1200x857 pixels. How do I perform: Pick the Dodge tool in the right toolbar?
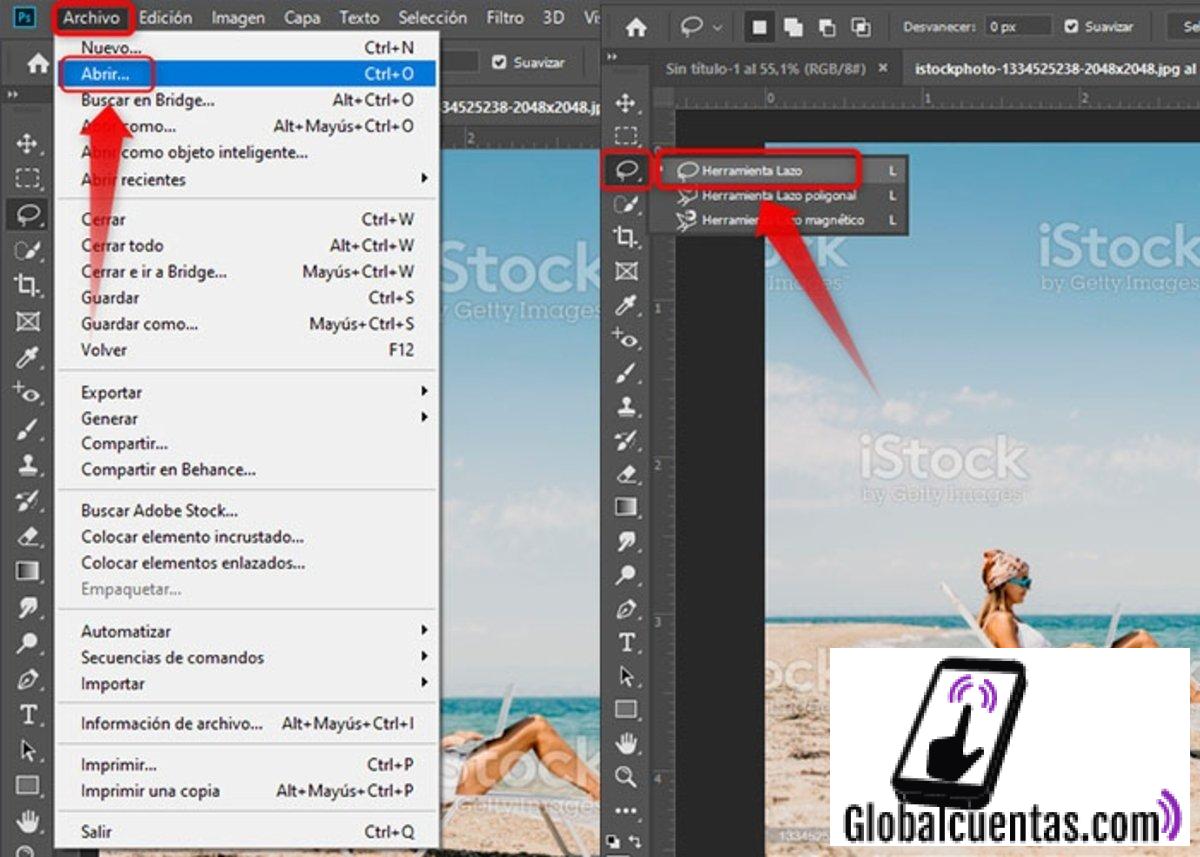click(626, 574)
